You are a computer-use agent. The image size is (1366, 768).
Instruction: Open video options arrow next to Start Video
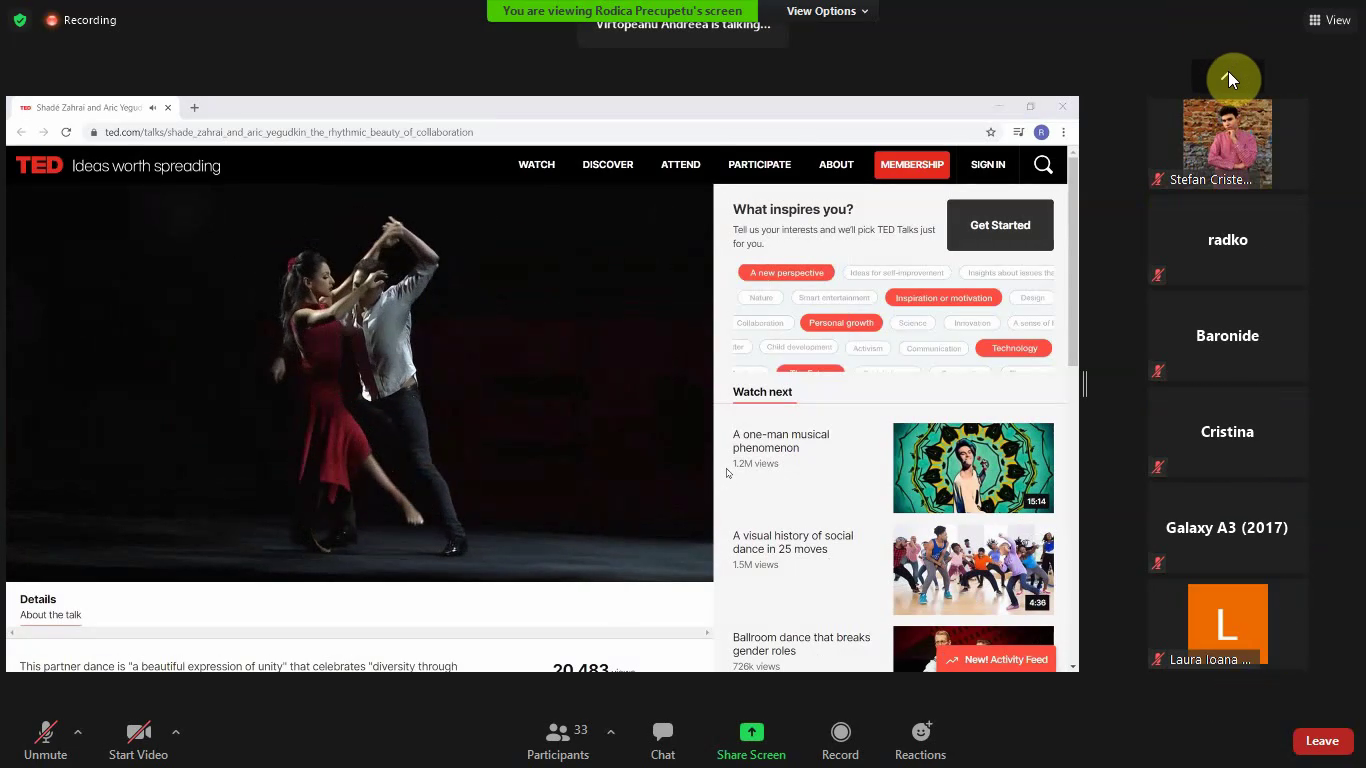(176, 732)
